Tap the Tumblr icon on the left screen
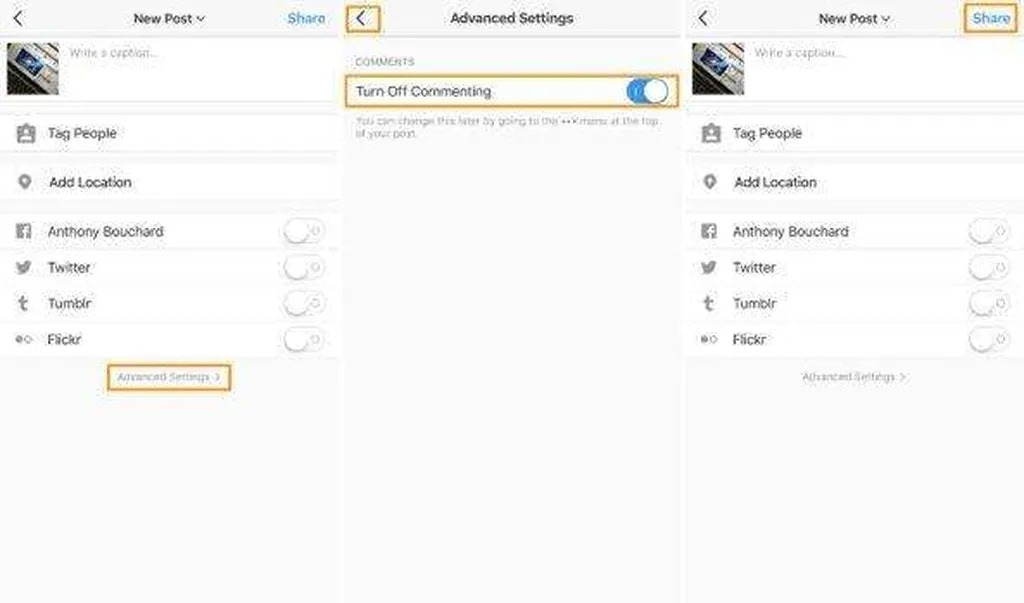 [x=24, y=303]
